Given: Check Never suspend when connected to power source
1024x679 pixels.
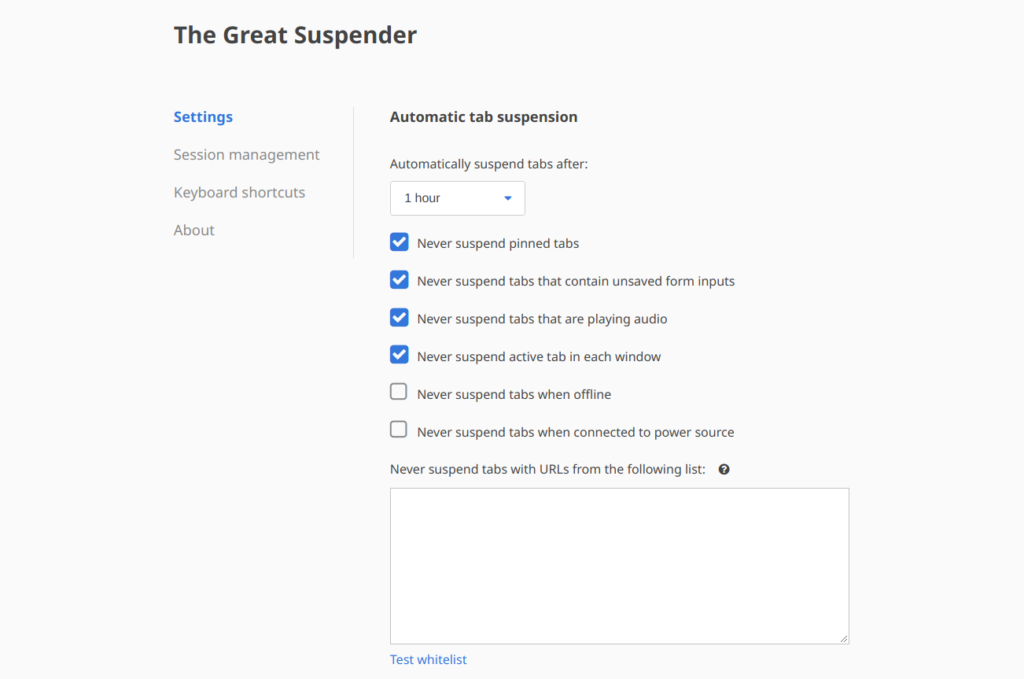Looking at the screenshot, I should tap(398, 430).
